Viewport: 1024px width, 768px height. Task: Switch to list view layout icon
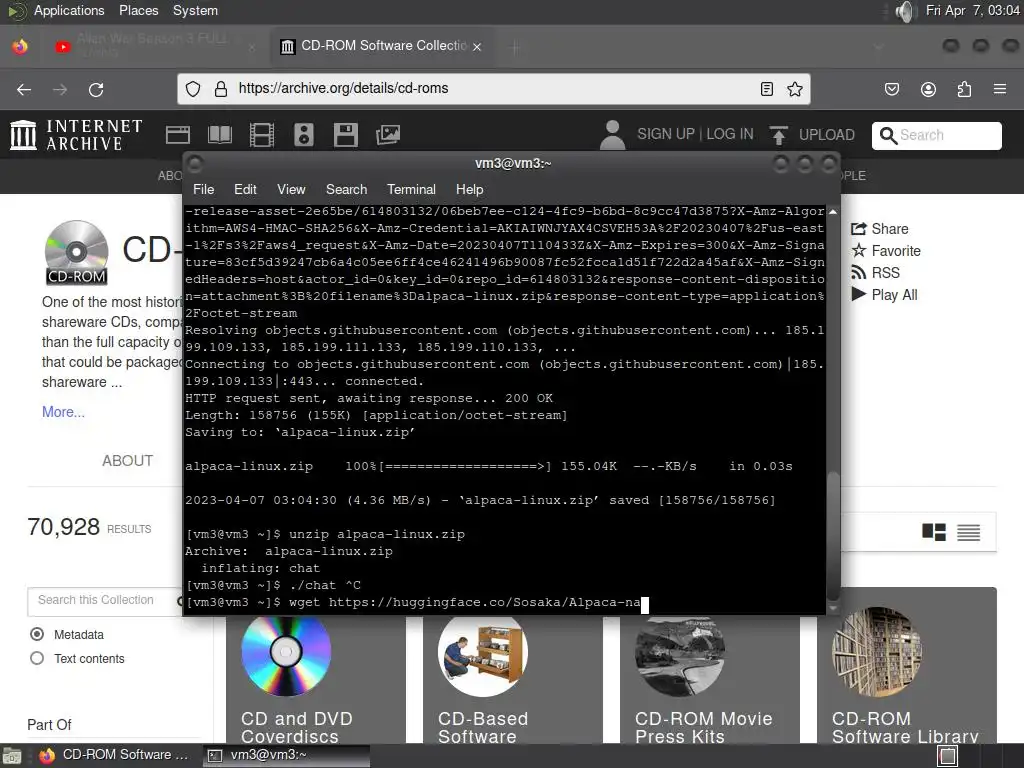tap(968, 532)
